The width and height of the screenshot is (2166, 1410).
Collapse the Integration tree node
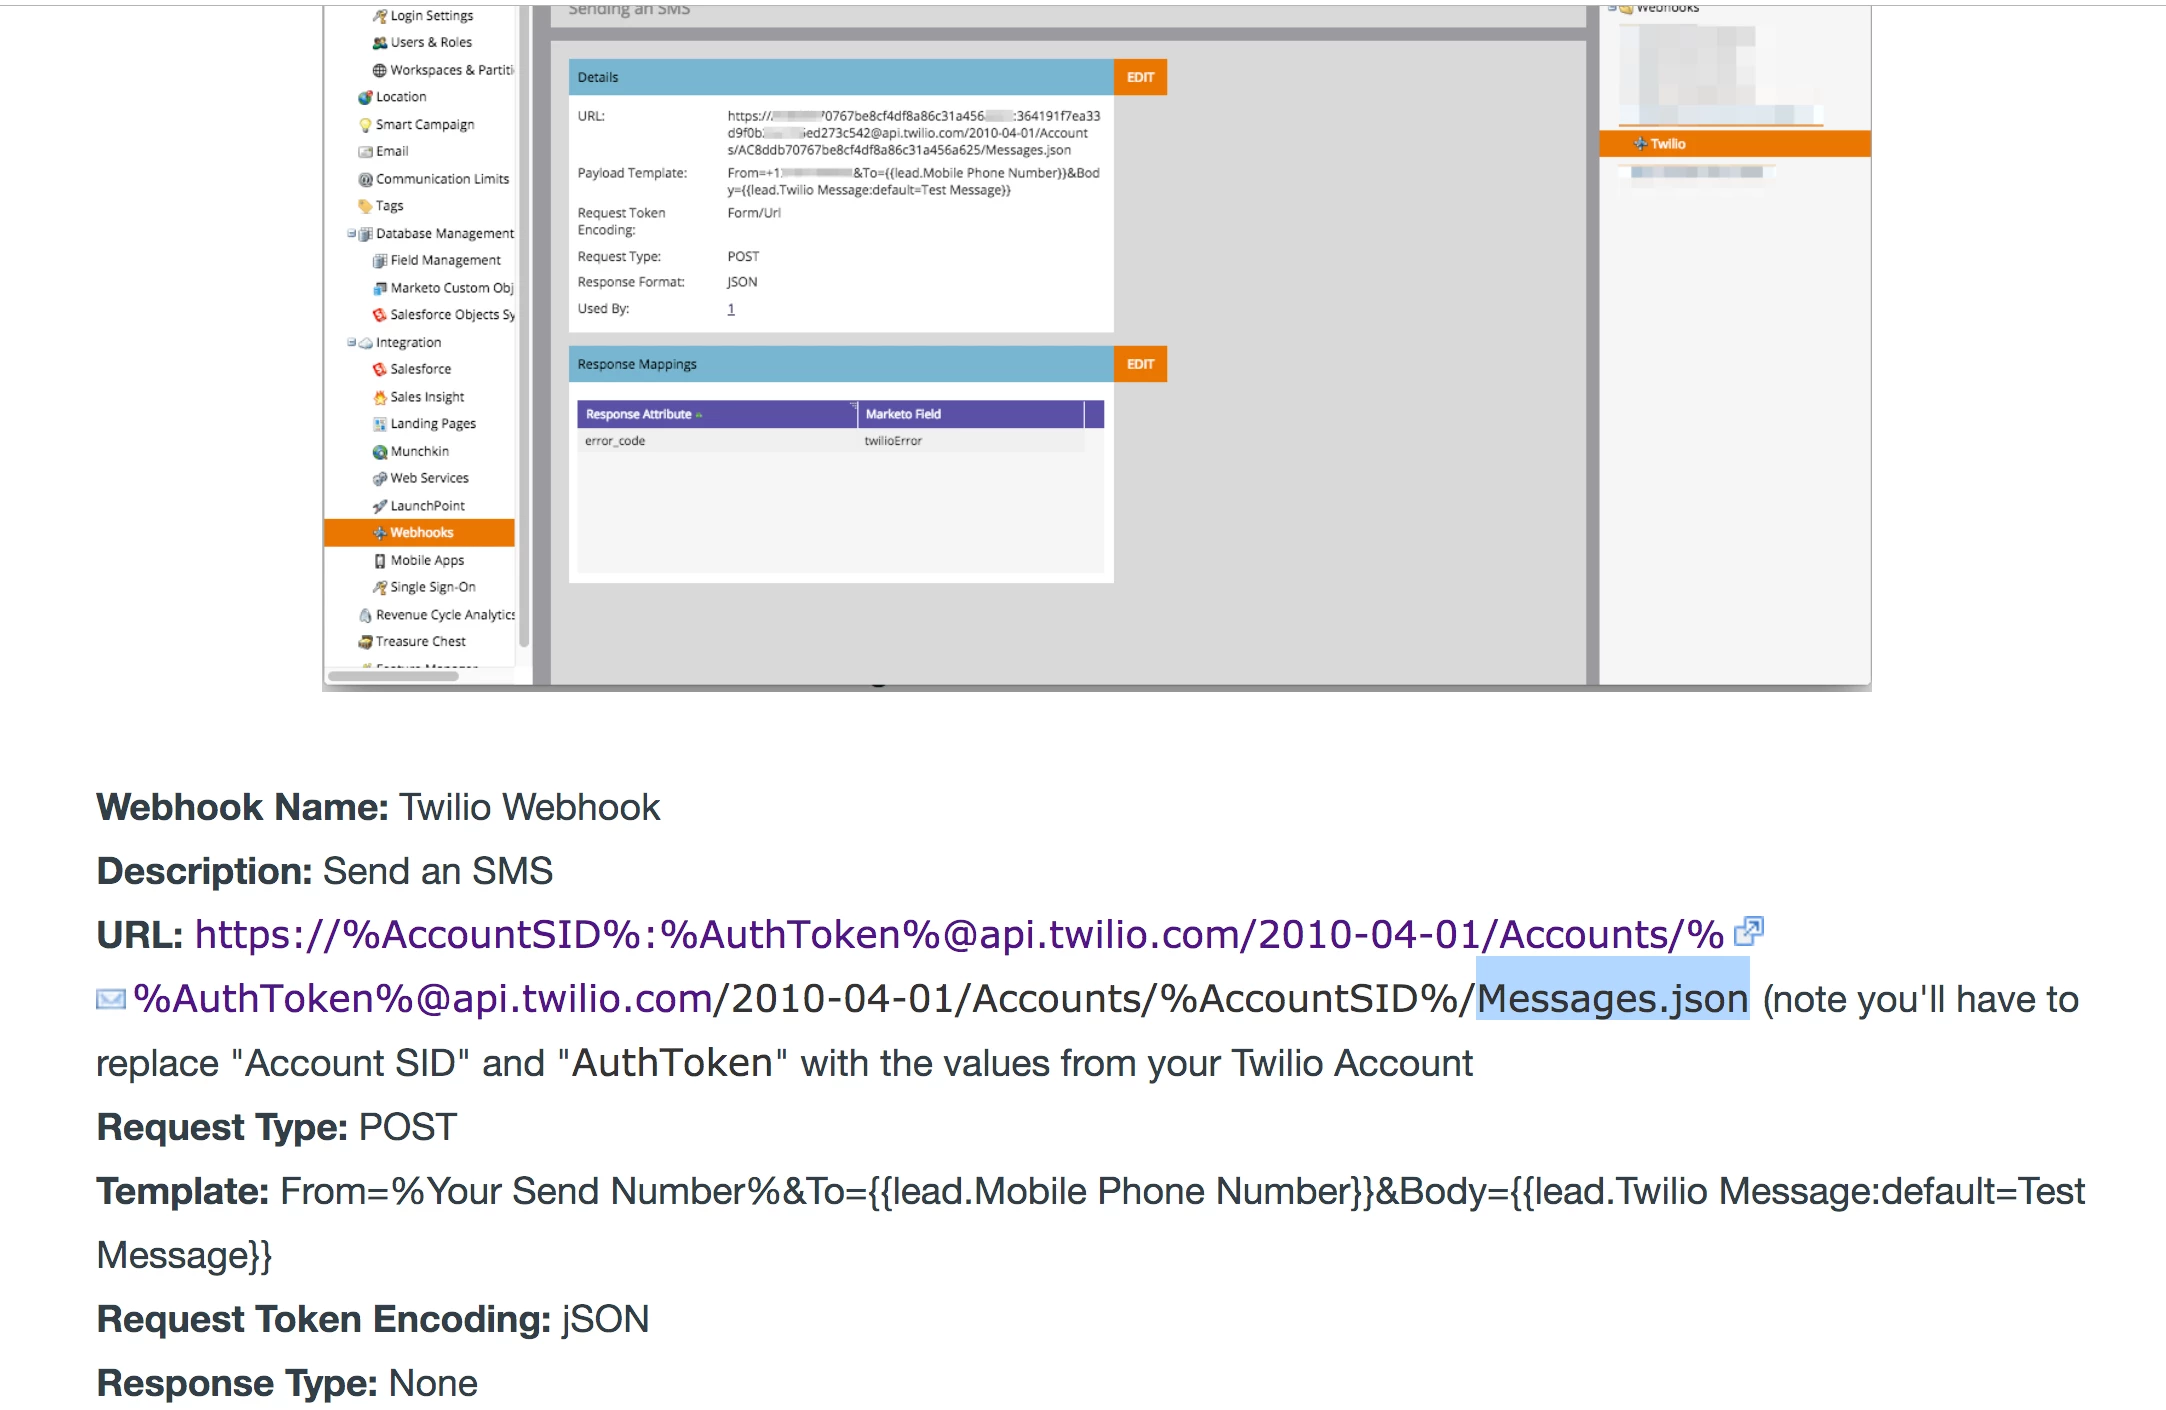click(x=352, y=343)
